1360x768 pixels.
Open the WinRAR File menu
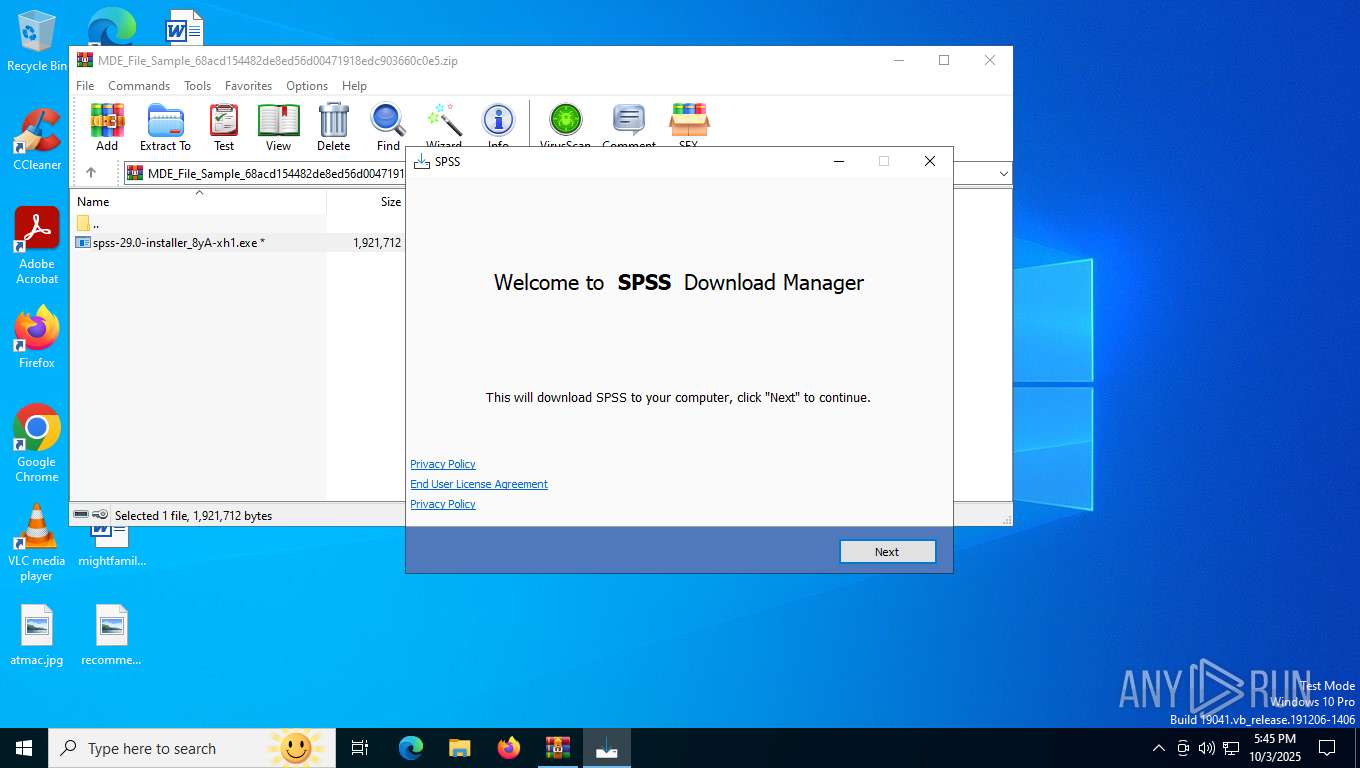85,86
